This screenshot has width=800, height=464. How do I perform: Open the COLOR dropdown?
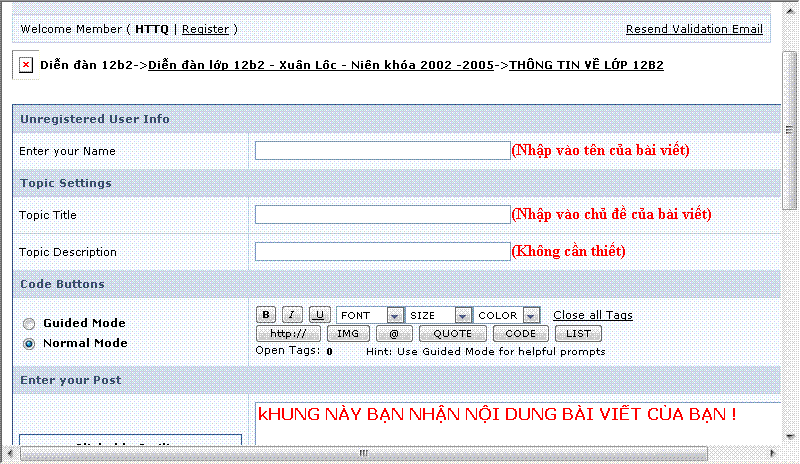507,315
